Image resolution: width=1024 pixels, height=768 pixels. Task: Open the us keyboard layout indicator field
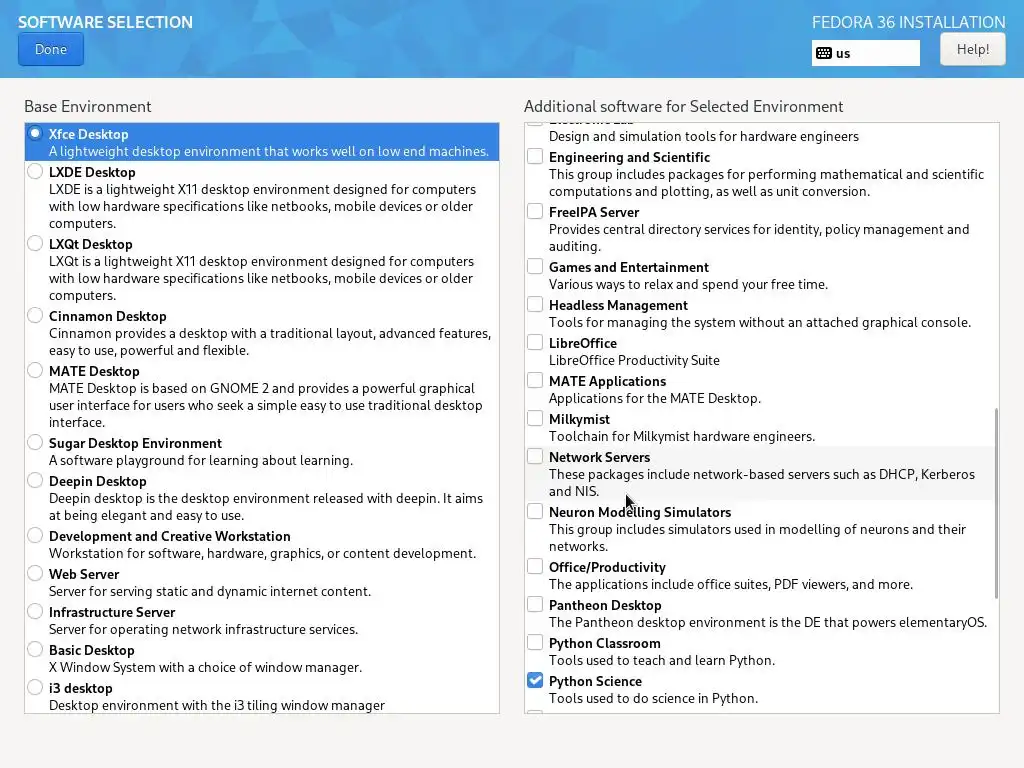pos(865,54)
